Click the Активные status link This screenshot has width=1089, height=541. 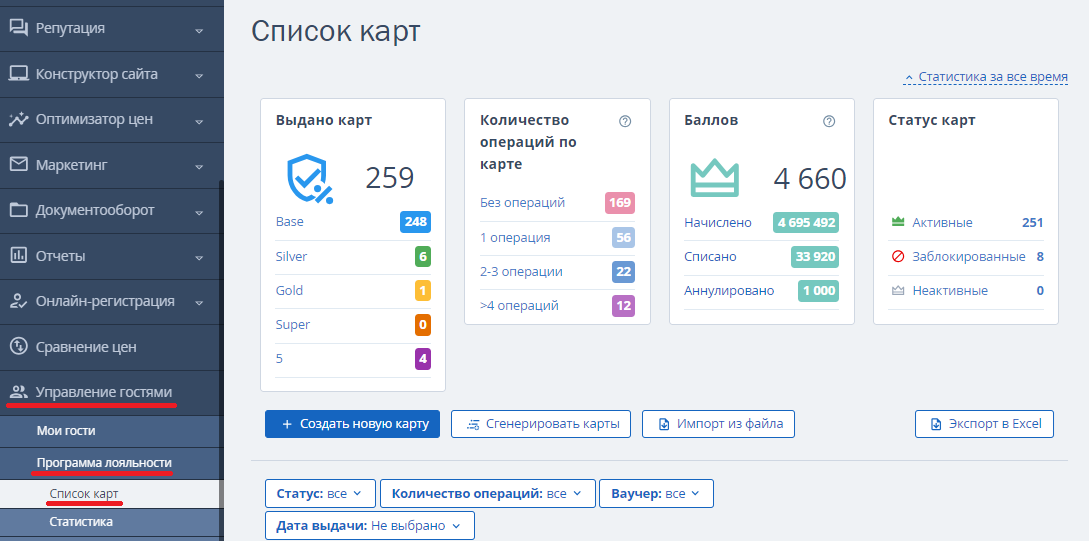tap(942, 222)
